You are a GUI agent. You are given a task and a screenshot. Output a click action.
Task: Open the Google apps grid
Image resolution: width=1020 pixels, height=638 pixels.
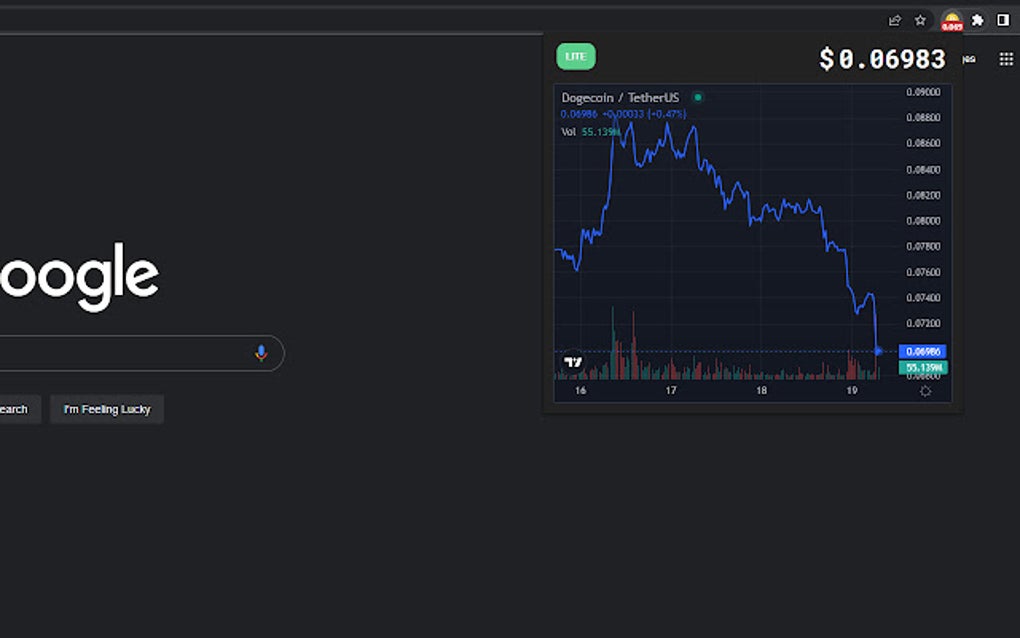tap(1006, 59)
